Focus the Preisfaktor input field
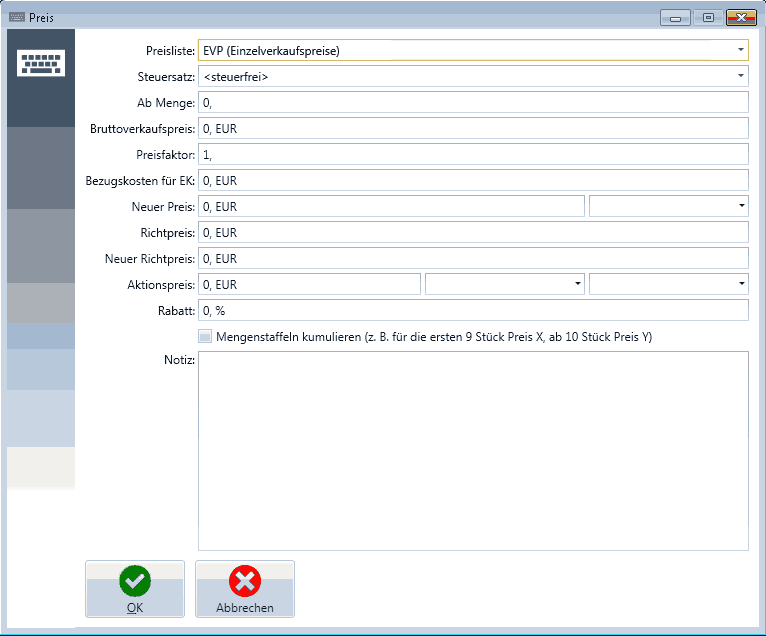 click(x=473, y=154)
